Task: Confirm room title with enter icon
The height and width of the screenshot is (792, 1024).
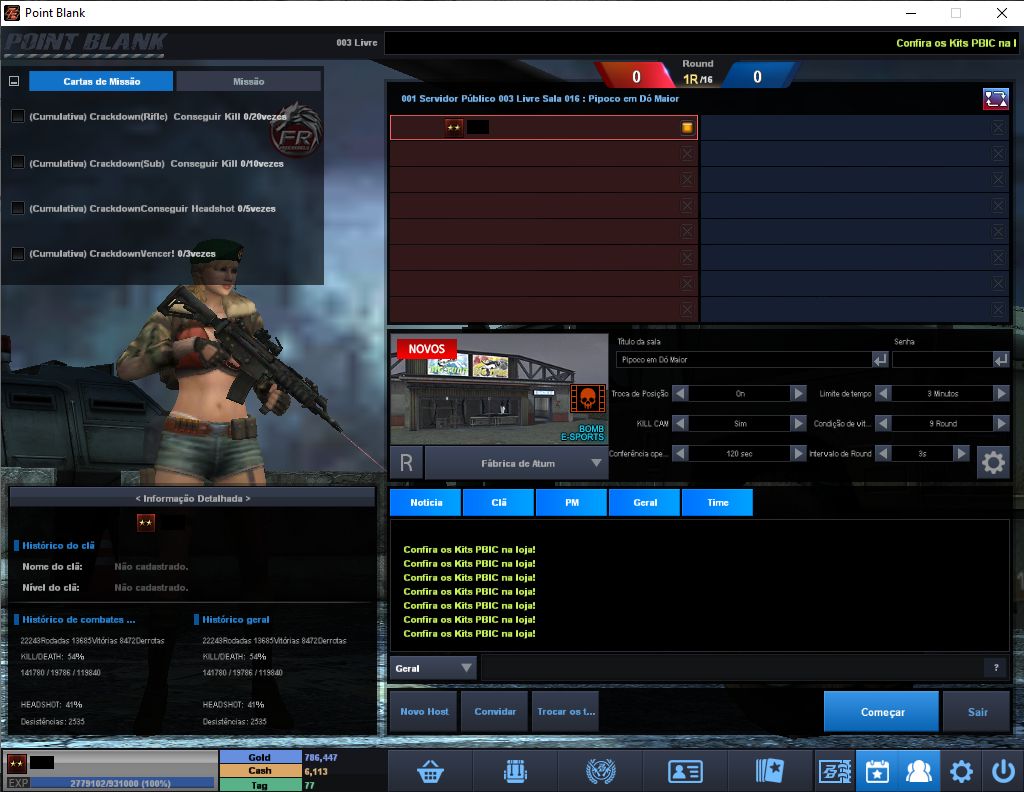Action: (880, 360)
